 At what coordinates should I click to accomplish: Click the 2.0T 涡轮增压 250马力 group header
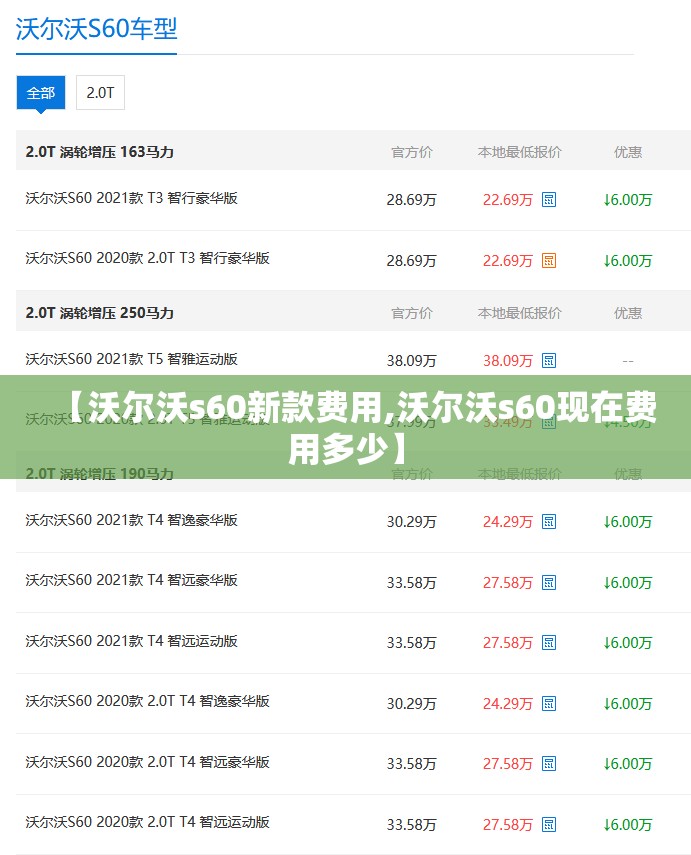coord(99,313)
